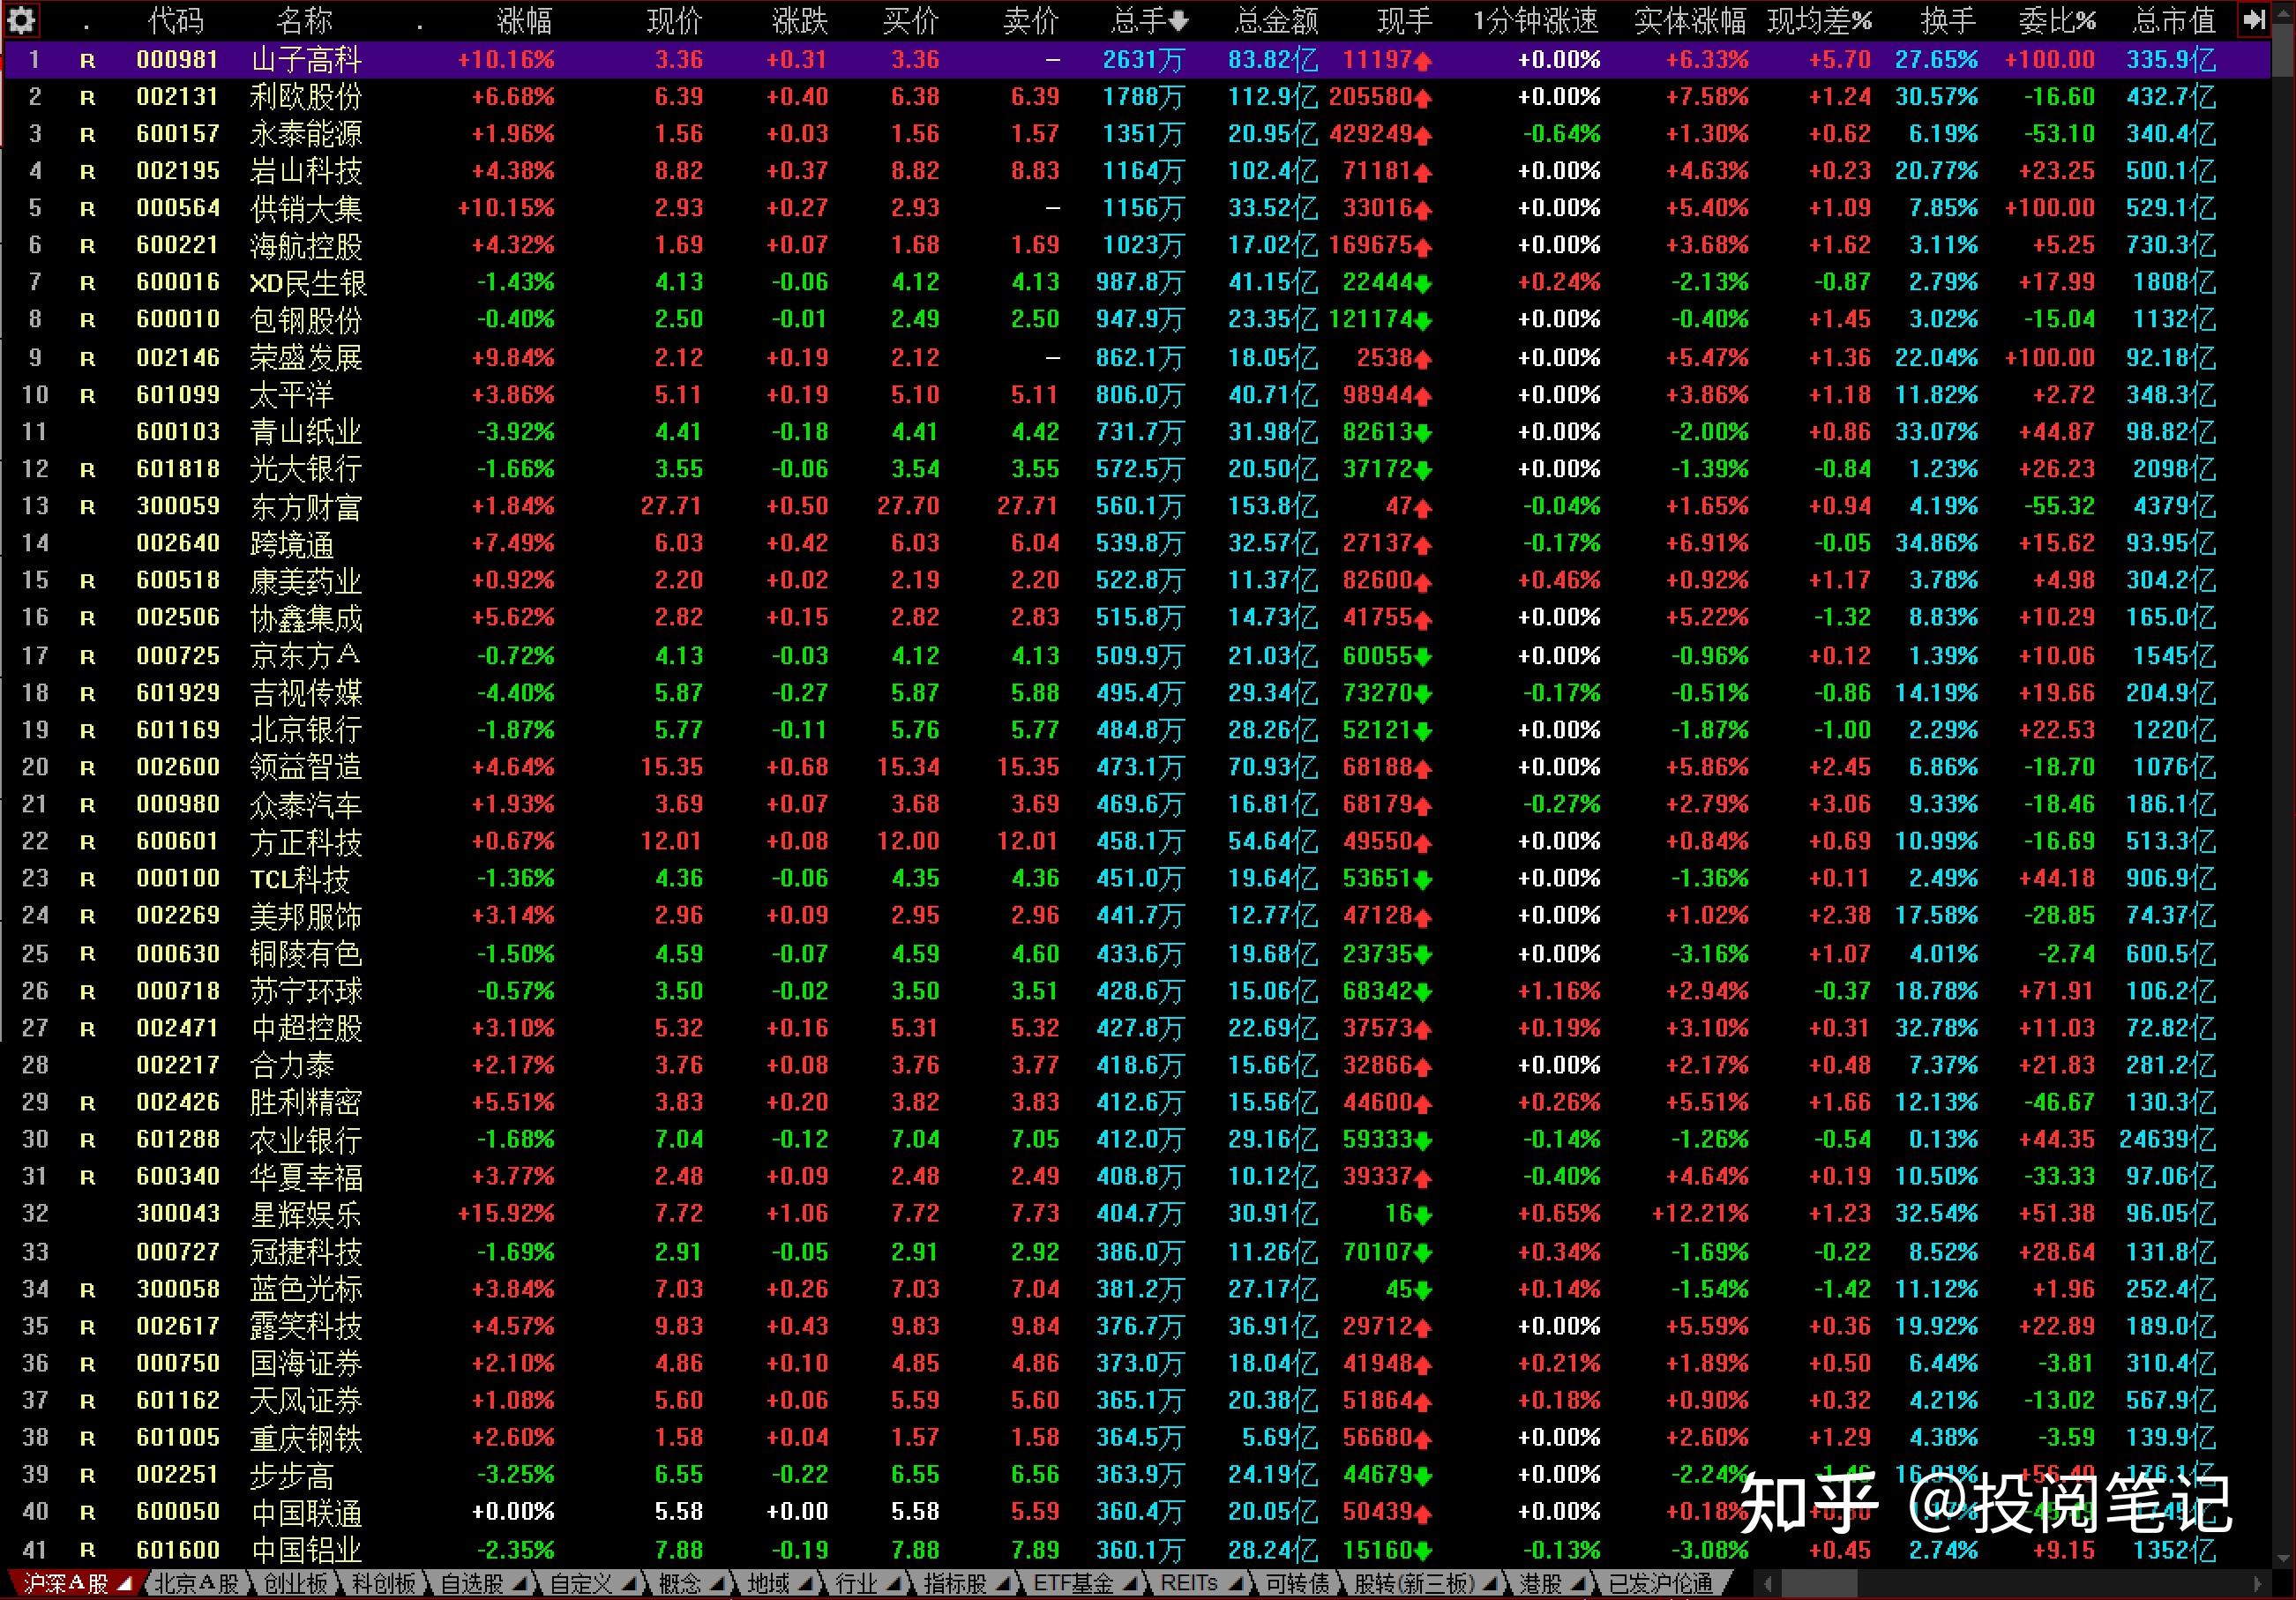Click the horizontal scrollbar right arrow
2296x1600 pixels.
click(2257, 1584)
